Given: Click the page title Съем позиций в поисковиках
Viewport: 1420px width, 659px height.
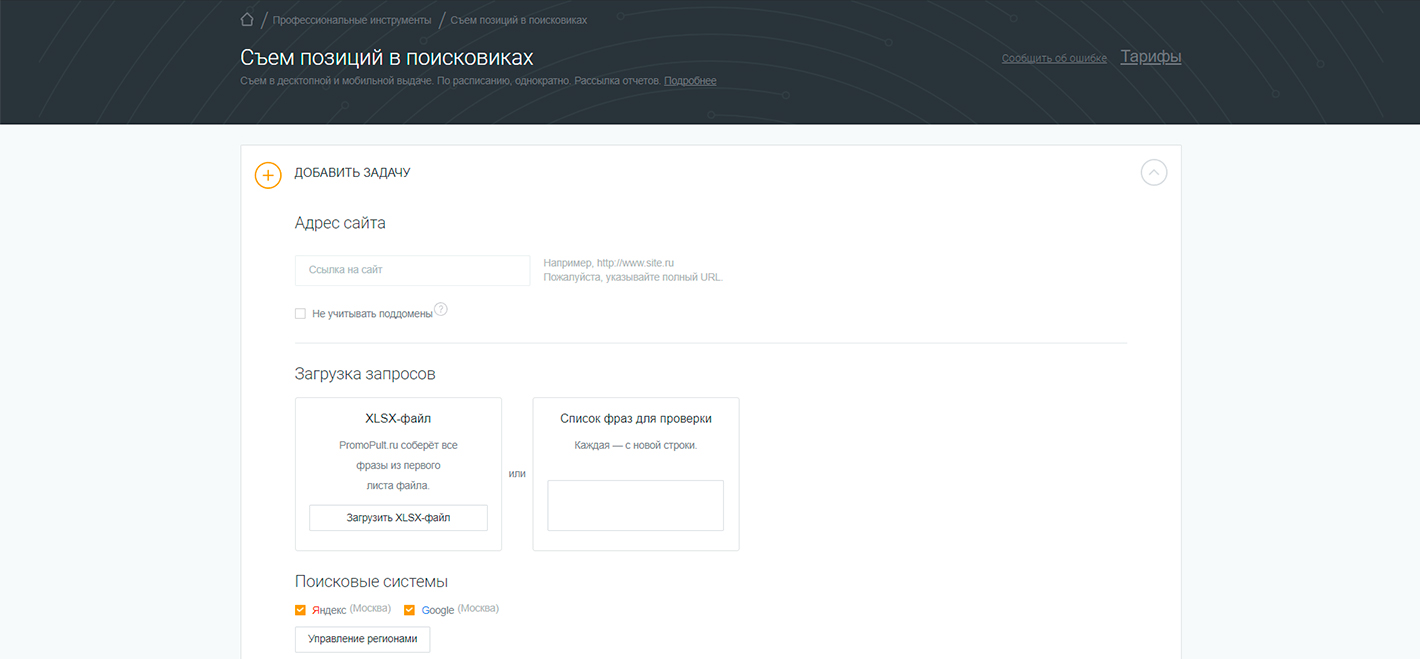Looking at the screenshot, I should [387, 57].
